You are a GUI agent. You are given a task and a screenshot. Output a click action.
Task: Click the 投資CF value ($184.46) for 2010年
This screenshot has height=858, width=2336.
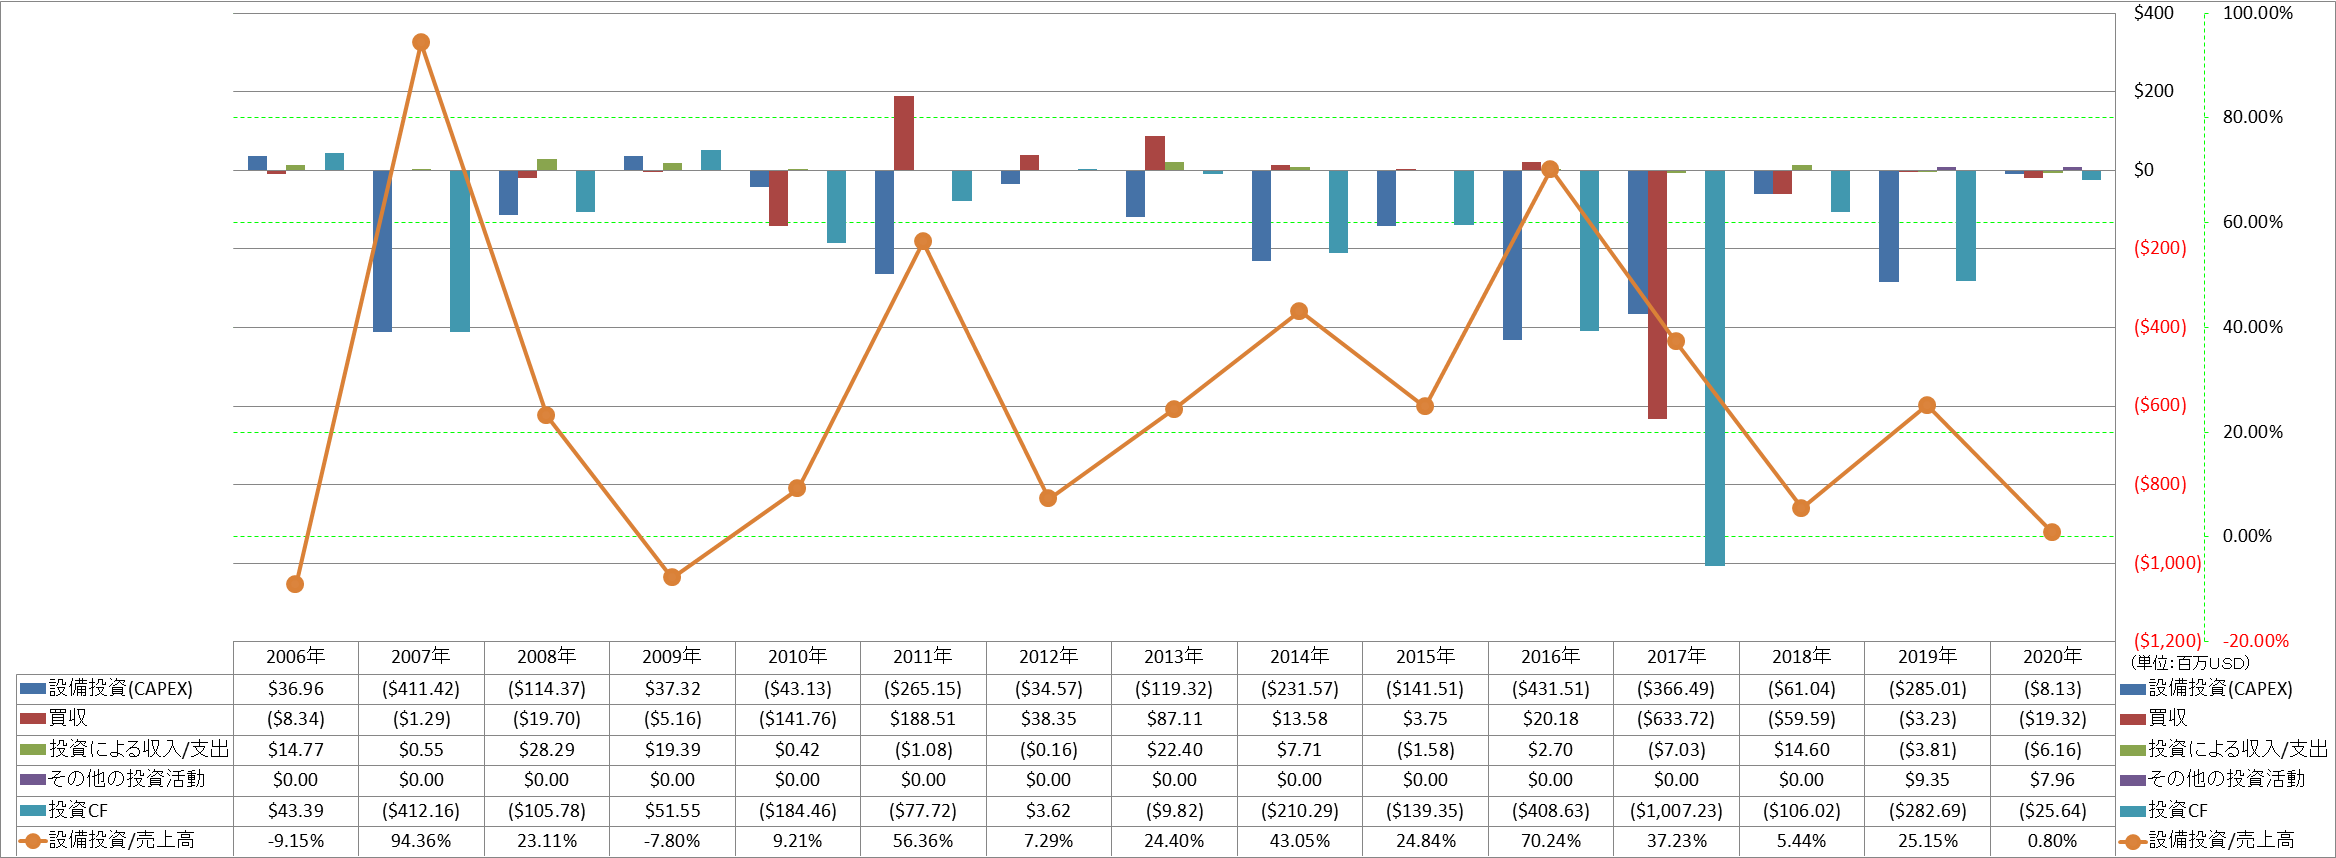(798, 810)
